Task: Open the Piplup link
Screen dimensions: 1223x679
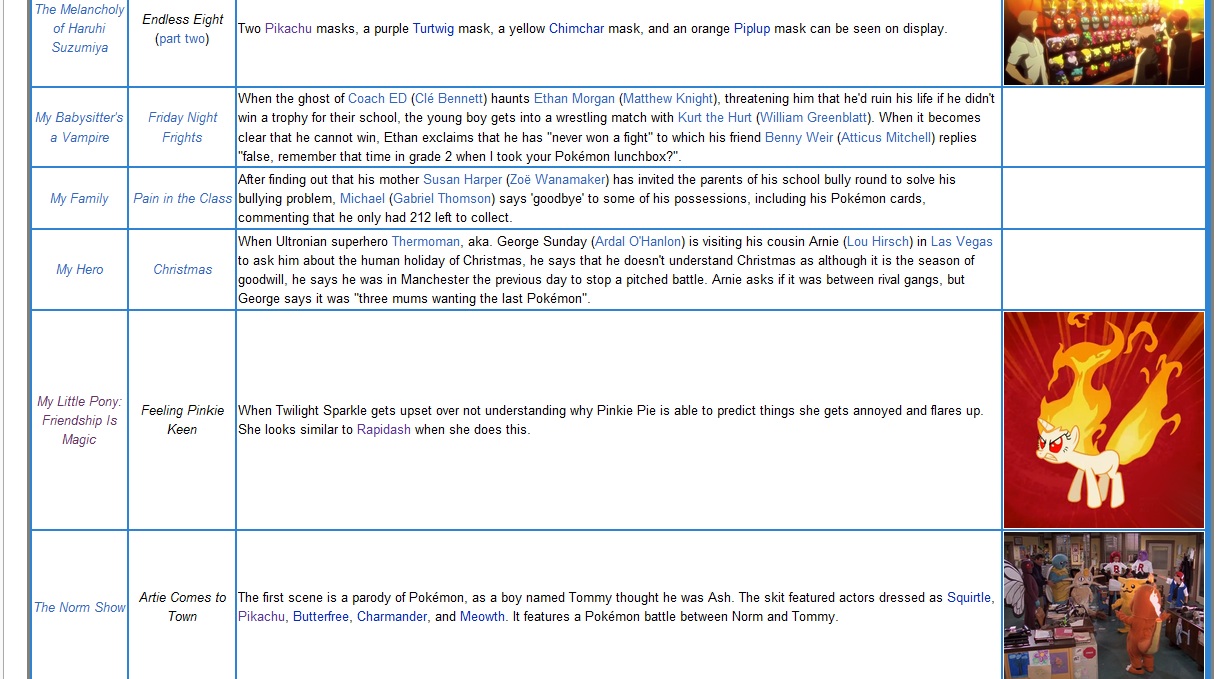Action: [752, 29]
